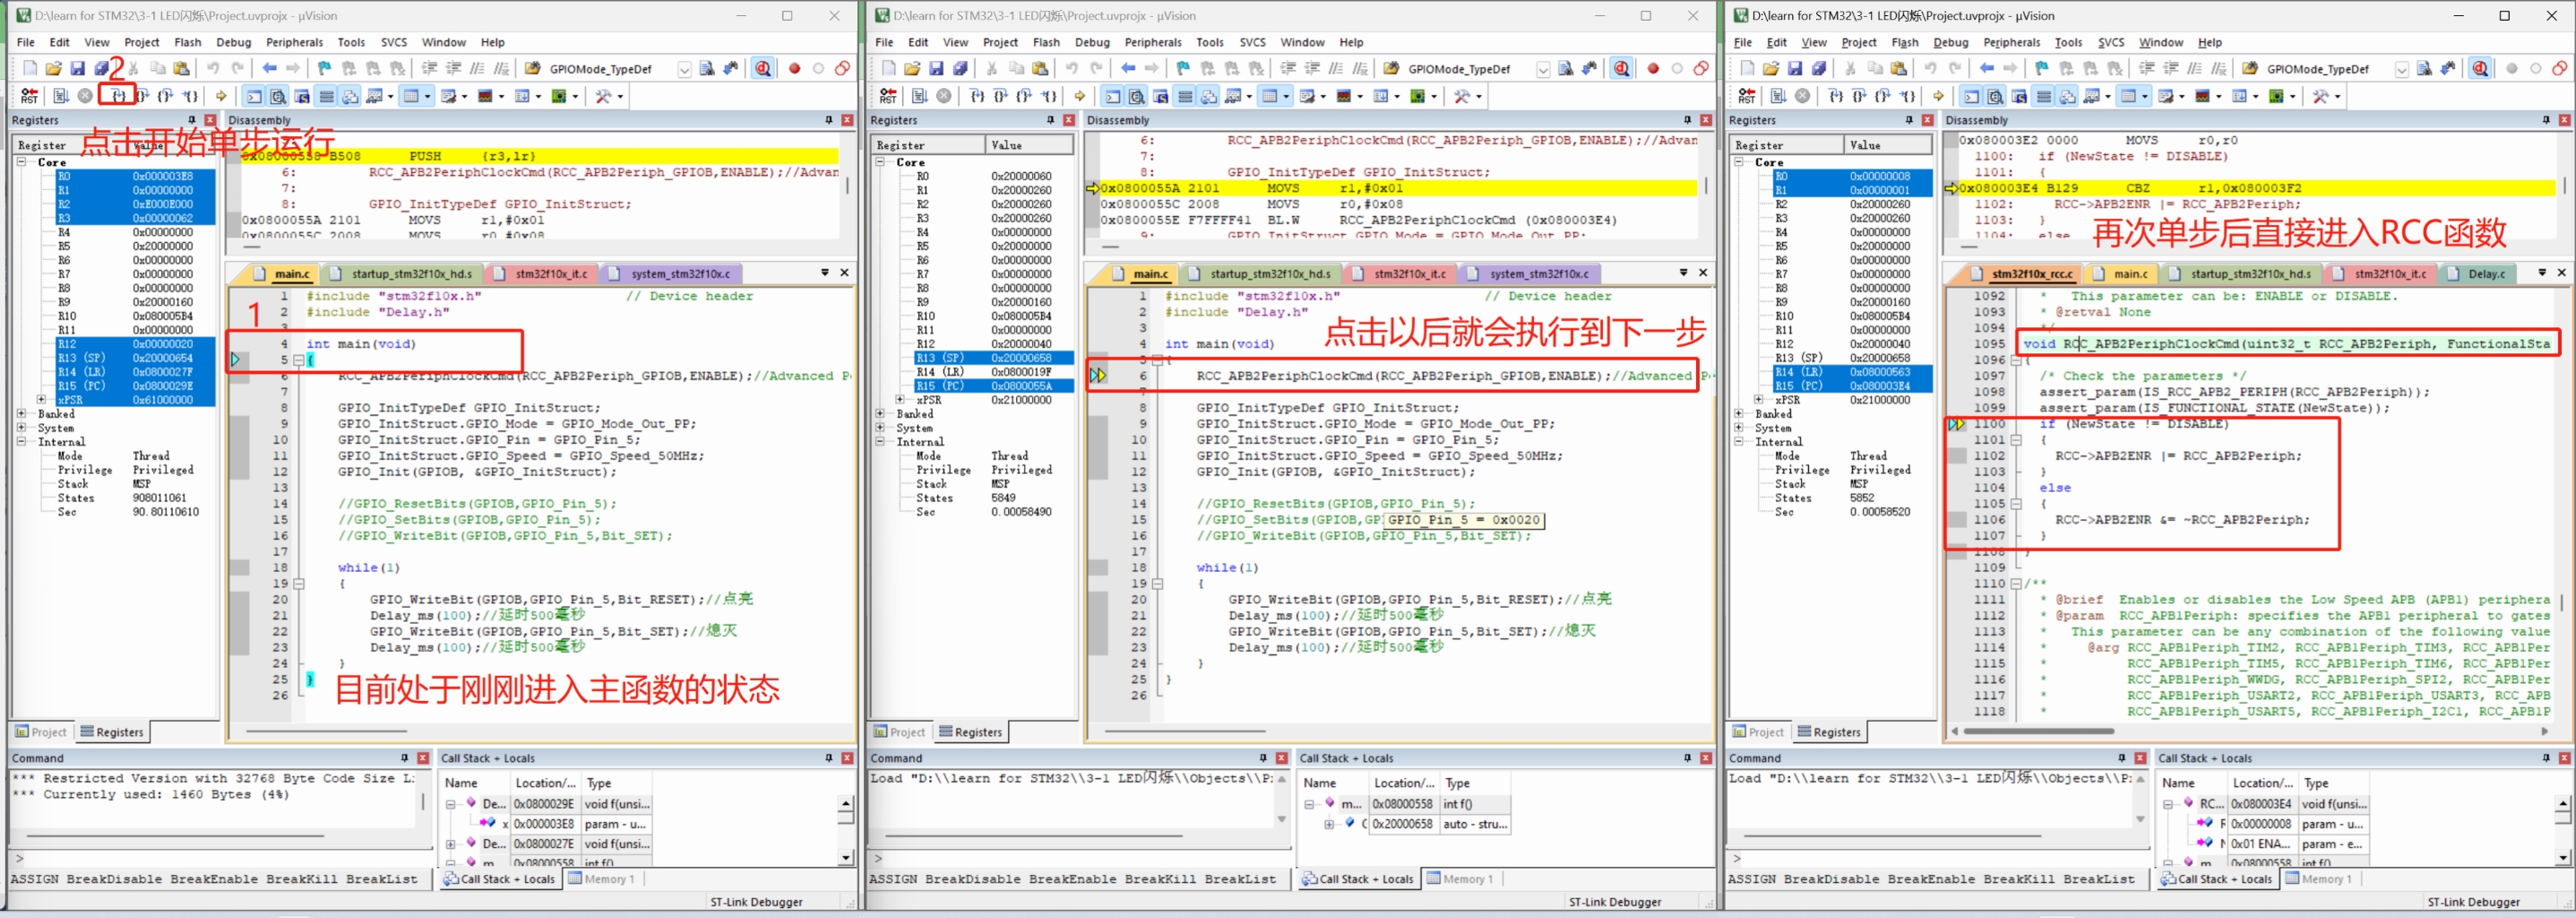The image size is (2576, 918).
Task: Click the Comment Selection icon in the right window
Action: coord(2194,68)
